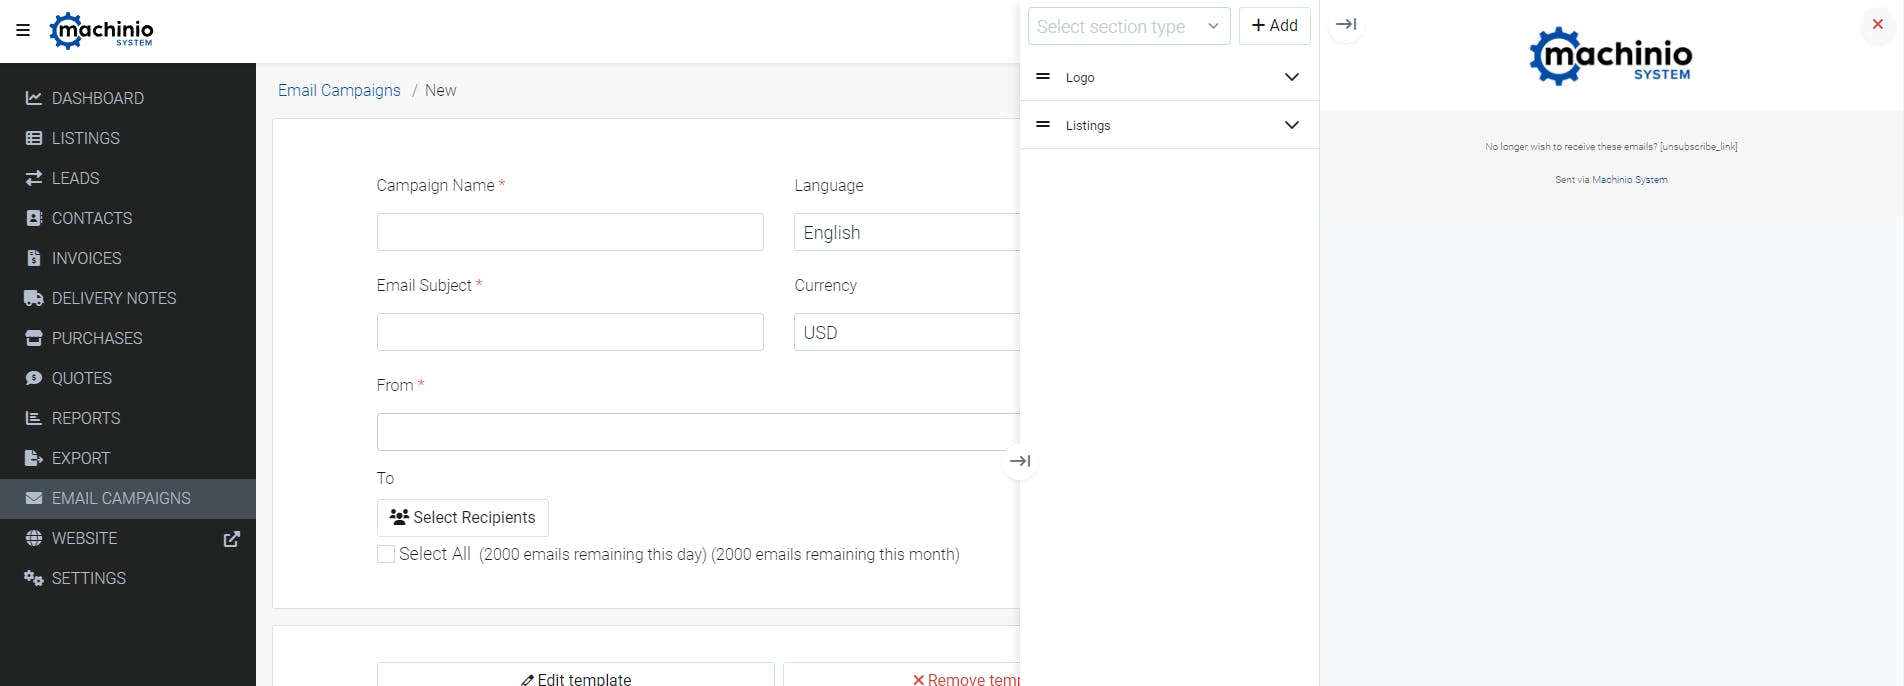
Task: Go to Leads in the sidebar
Action: pyautogui.click(x=128, y=178)
